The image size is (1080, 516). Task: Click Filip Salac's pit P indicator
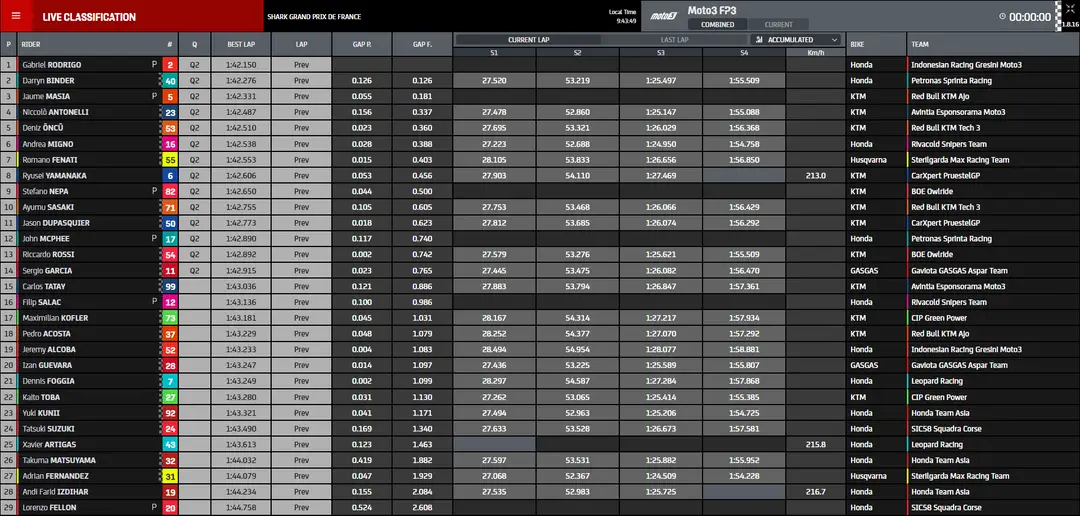pyautogui.click(x=154, y=302)
